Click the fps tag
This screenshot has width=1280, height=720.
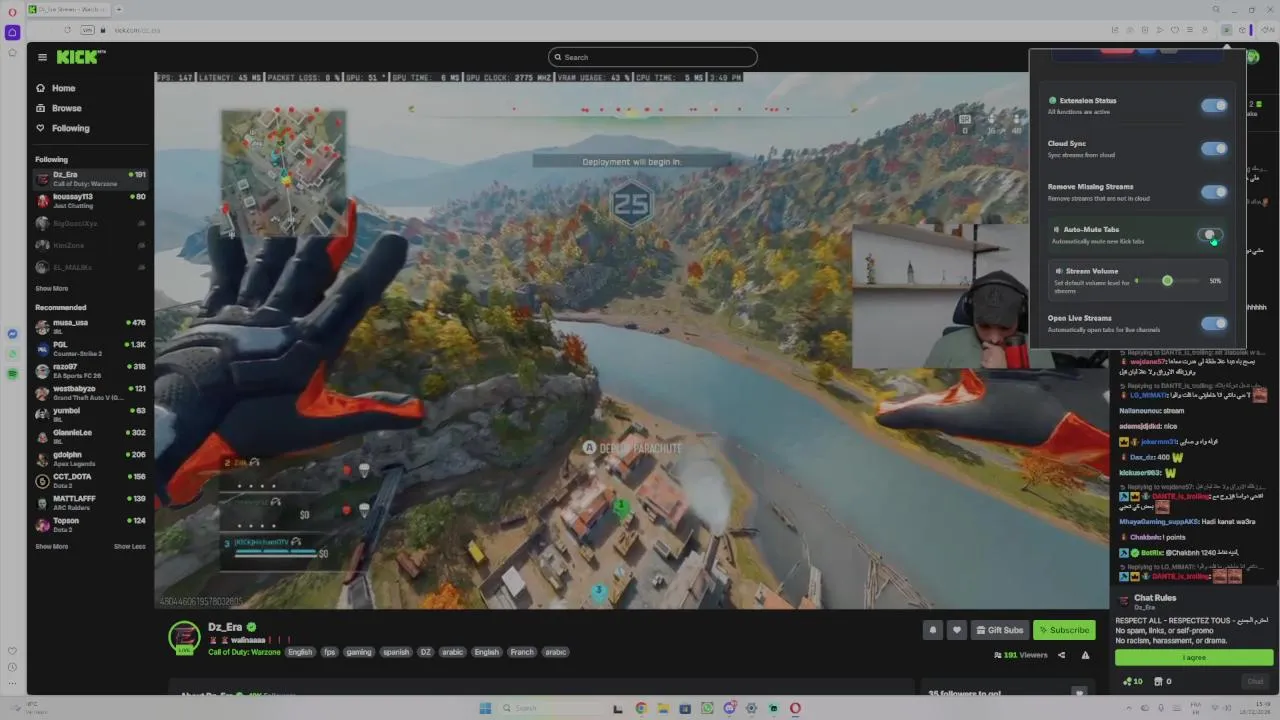(x=330, y=652)
